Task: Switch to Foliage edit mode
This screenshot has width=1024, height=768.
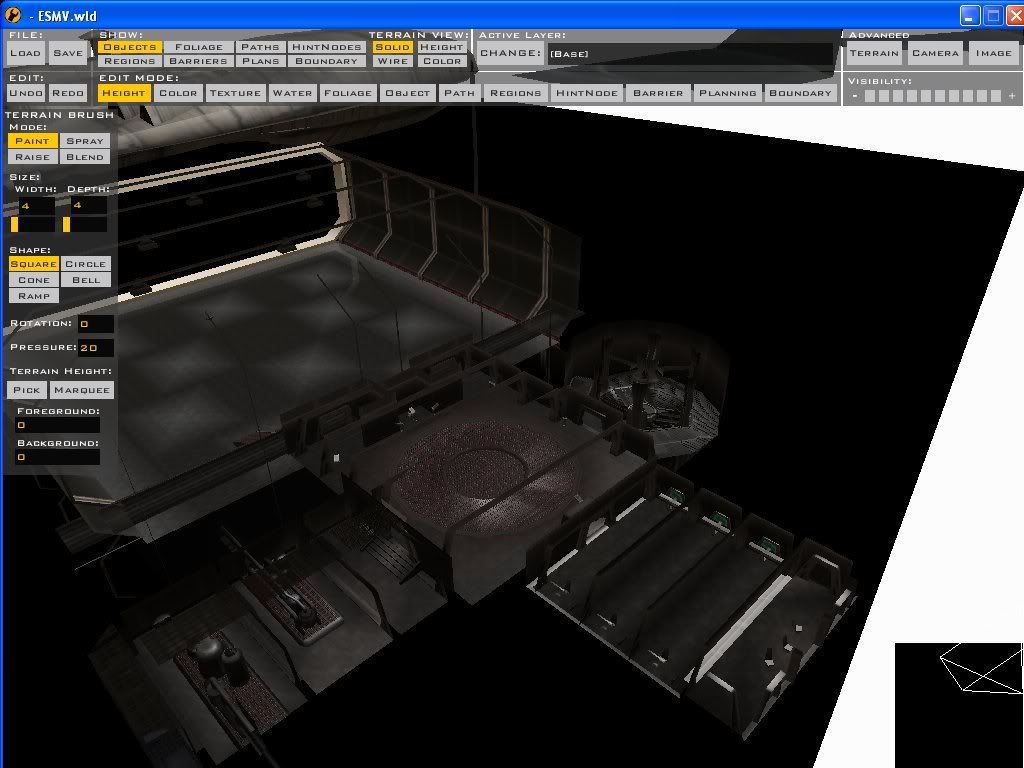Action: 348,93
